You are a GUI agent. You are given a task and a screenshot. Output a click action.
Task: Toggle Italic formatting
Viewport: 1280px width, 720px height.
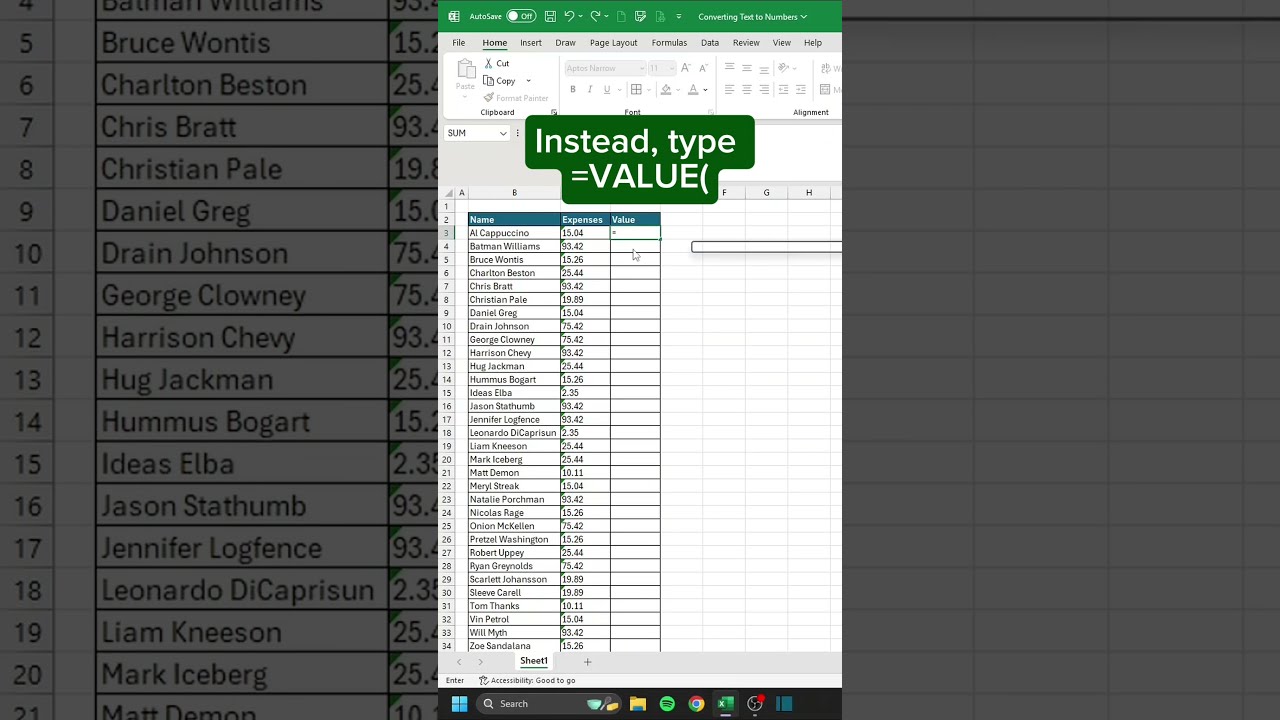(x=590, y=89)
